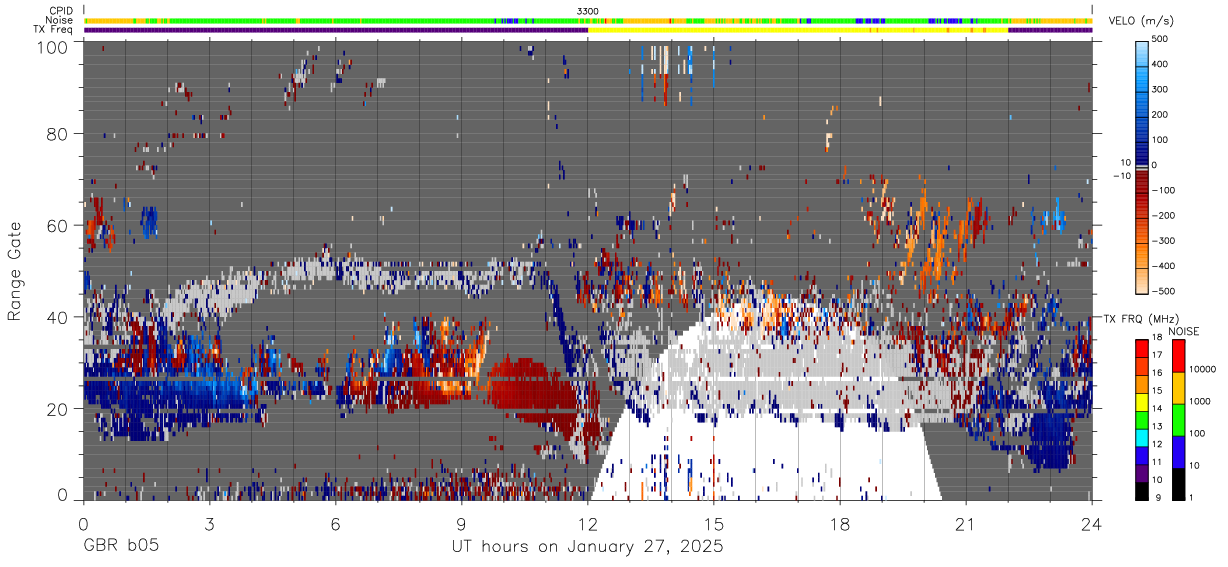1228x567 pixels.
Task: Click x-axis tick label 15
Action: coord(714,524)
